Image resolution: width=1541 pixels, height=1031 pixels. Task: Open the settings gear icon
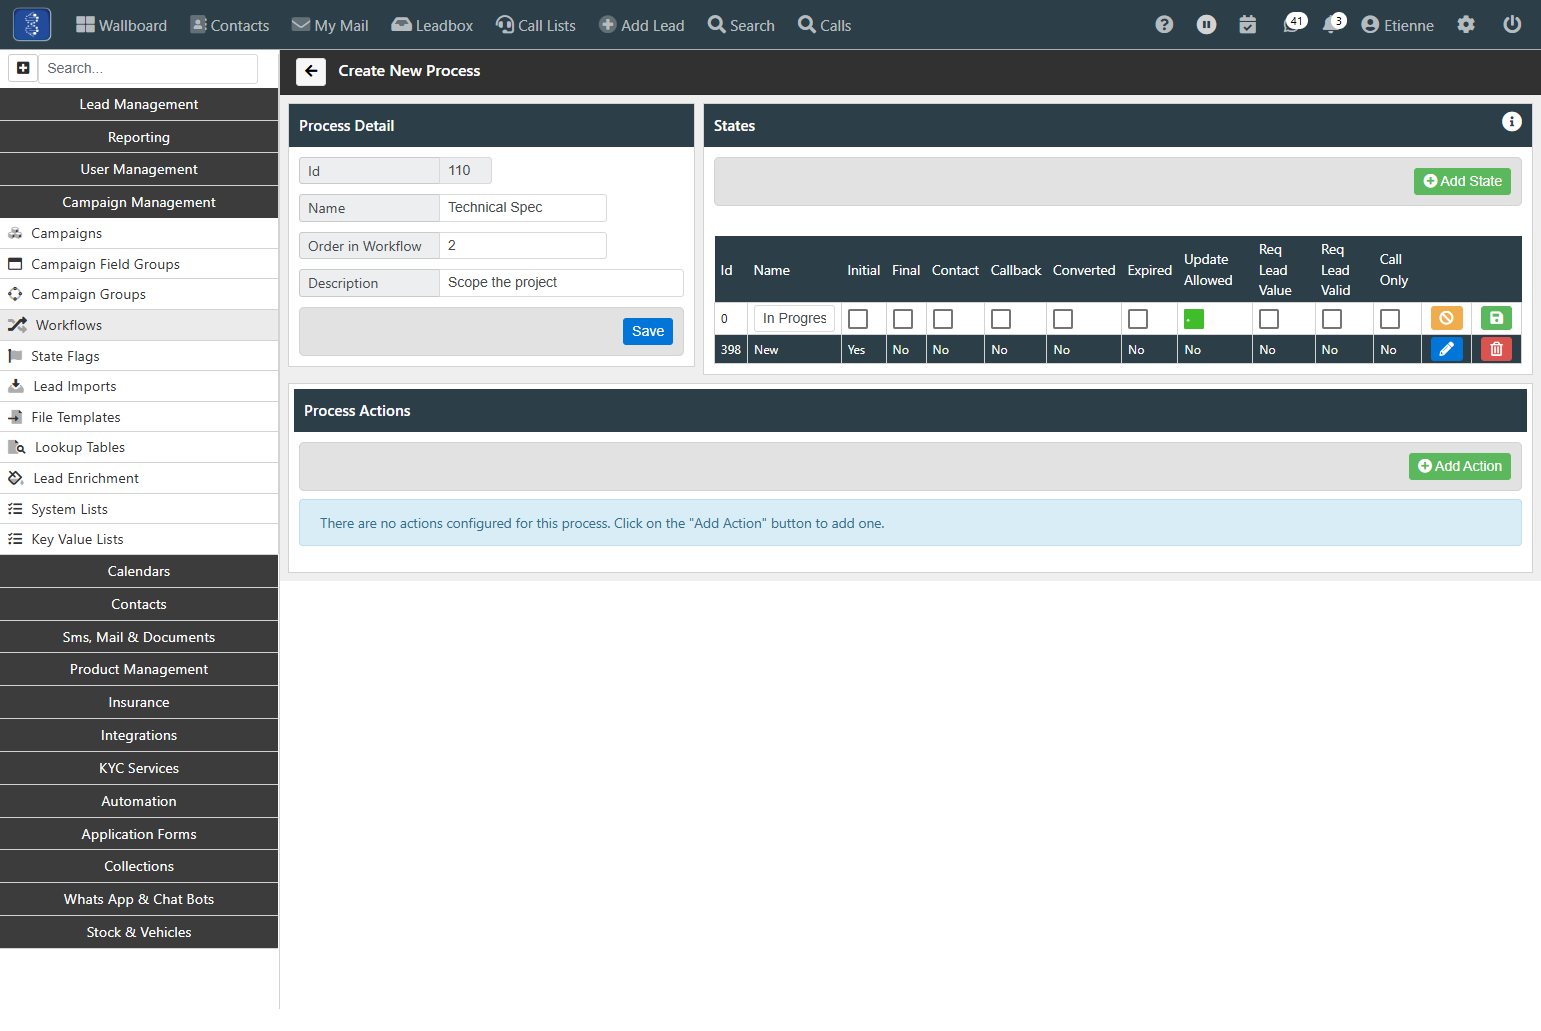coord(1466,25)
